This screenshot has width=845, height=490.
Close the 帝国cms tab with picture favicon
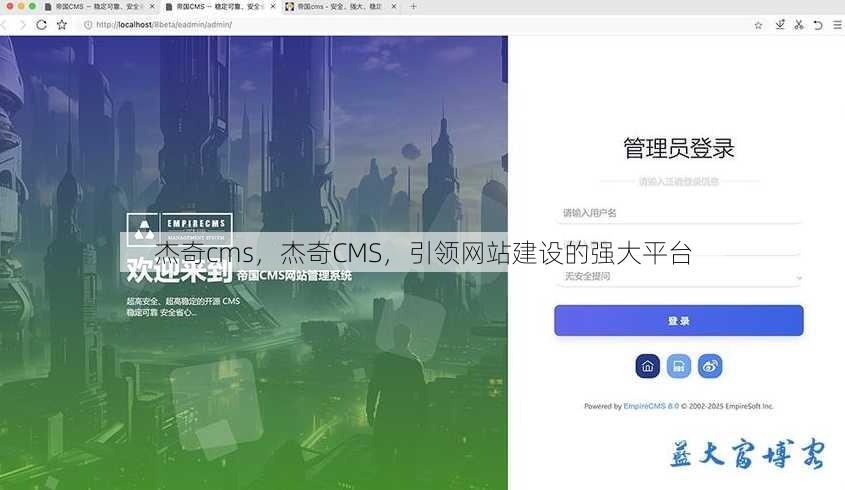point(394,6)
